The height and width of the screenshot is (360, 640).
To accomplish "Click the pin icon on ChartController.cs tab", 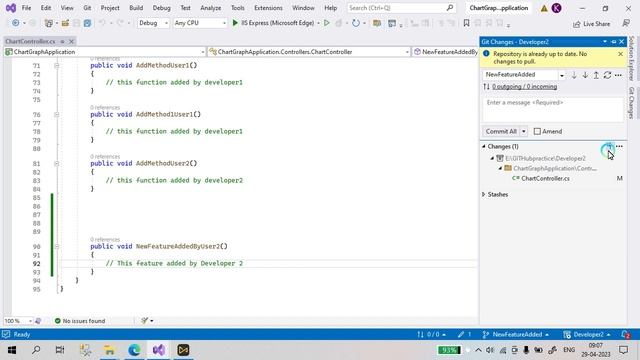I will click(x=62, y=41).
